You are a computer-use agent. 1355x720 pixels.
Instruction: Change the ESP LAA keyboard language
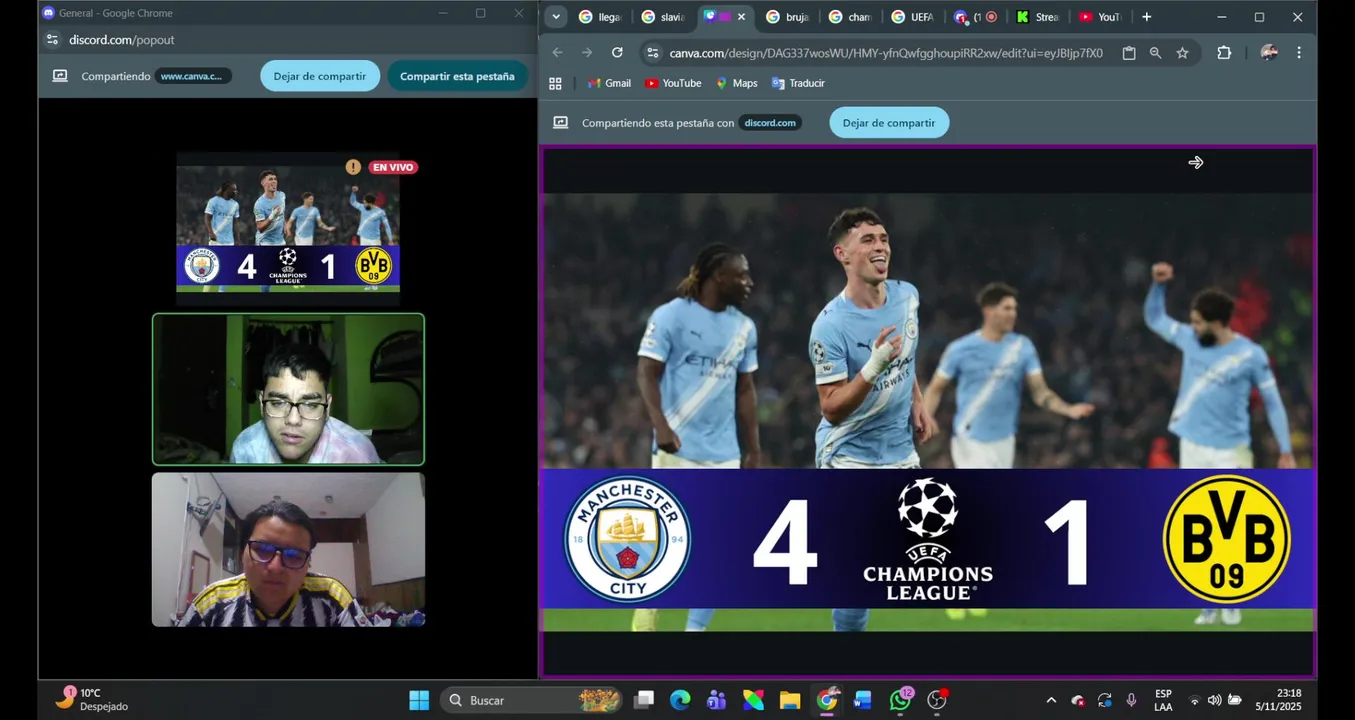1163,700
